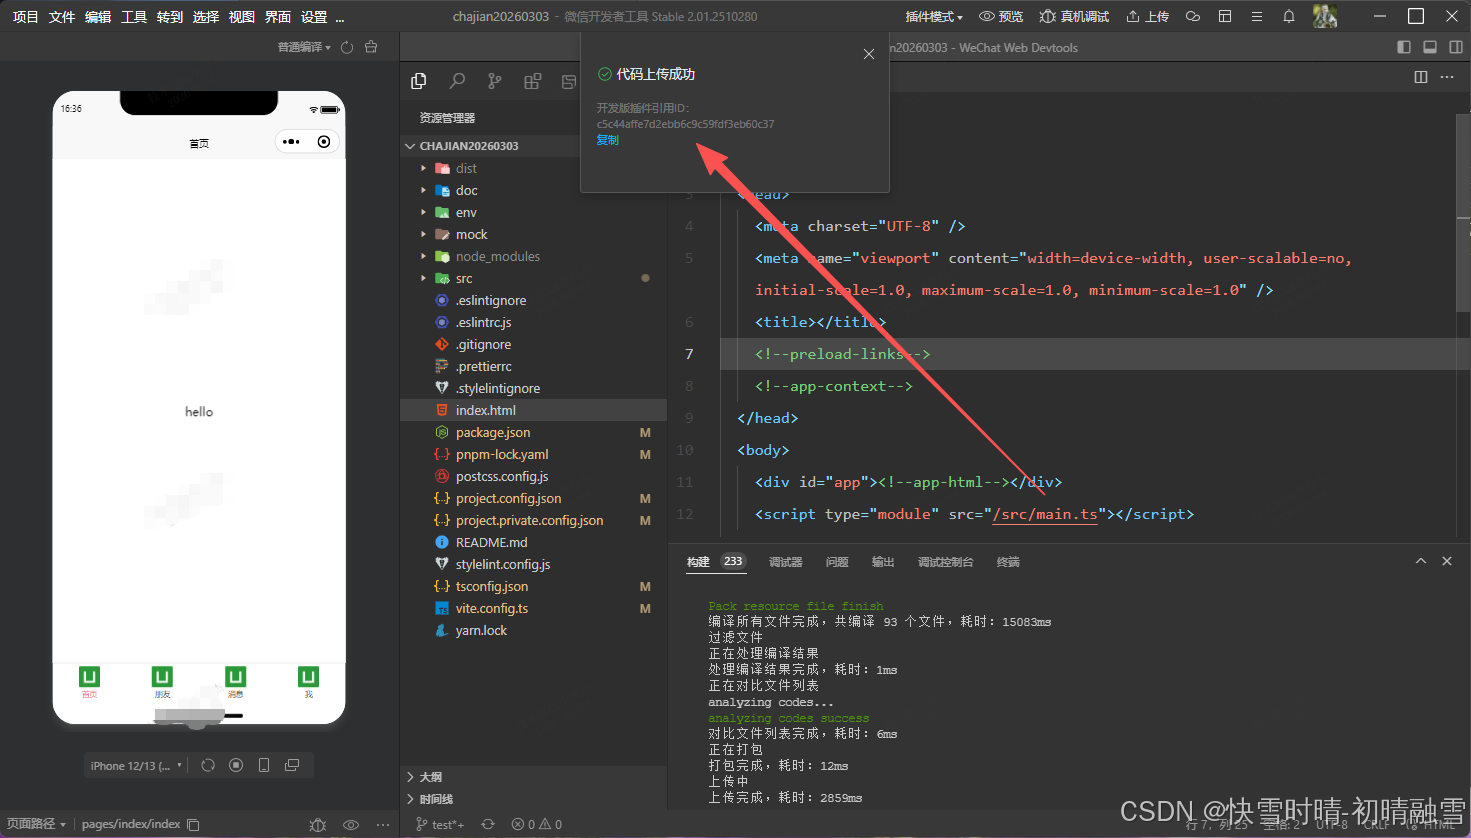This screenshot has height=838, width=1471.
Task: Open the notification bell
Action: coord(1289,16)
